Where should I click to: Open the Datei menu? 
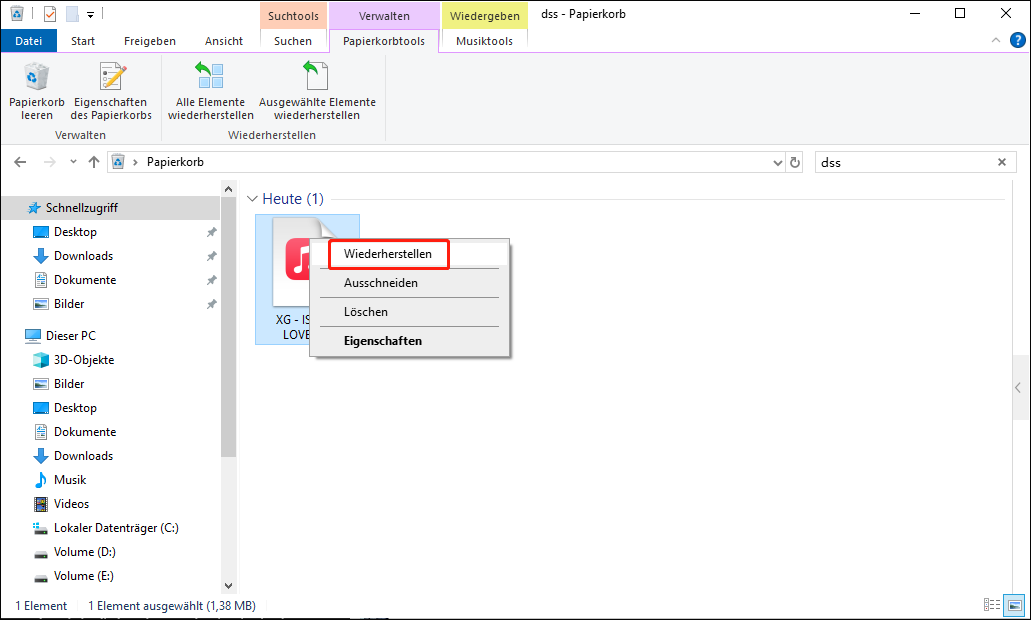[28, 41]
